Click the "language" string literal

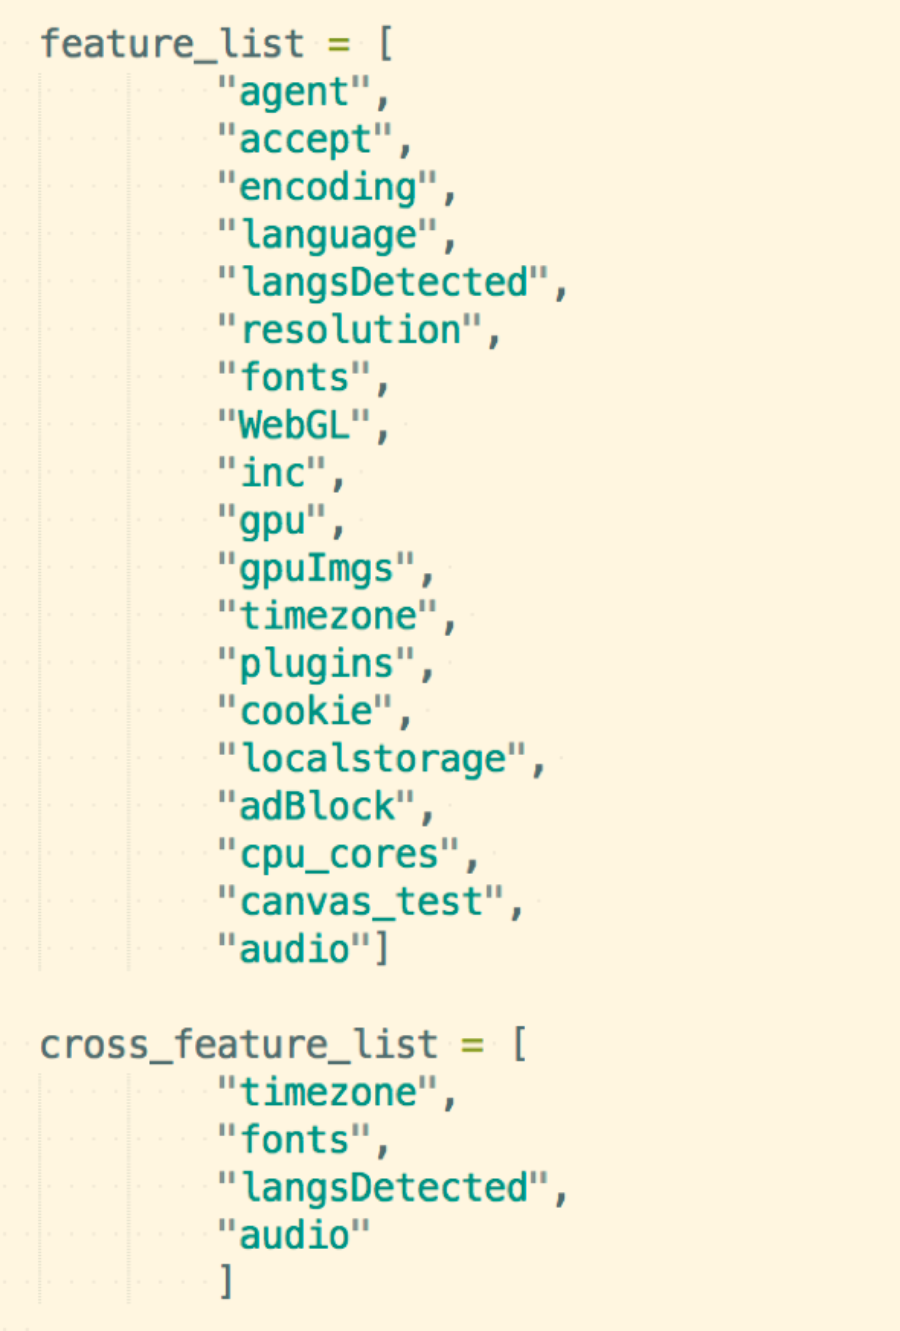point(328,235)
